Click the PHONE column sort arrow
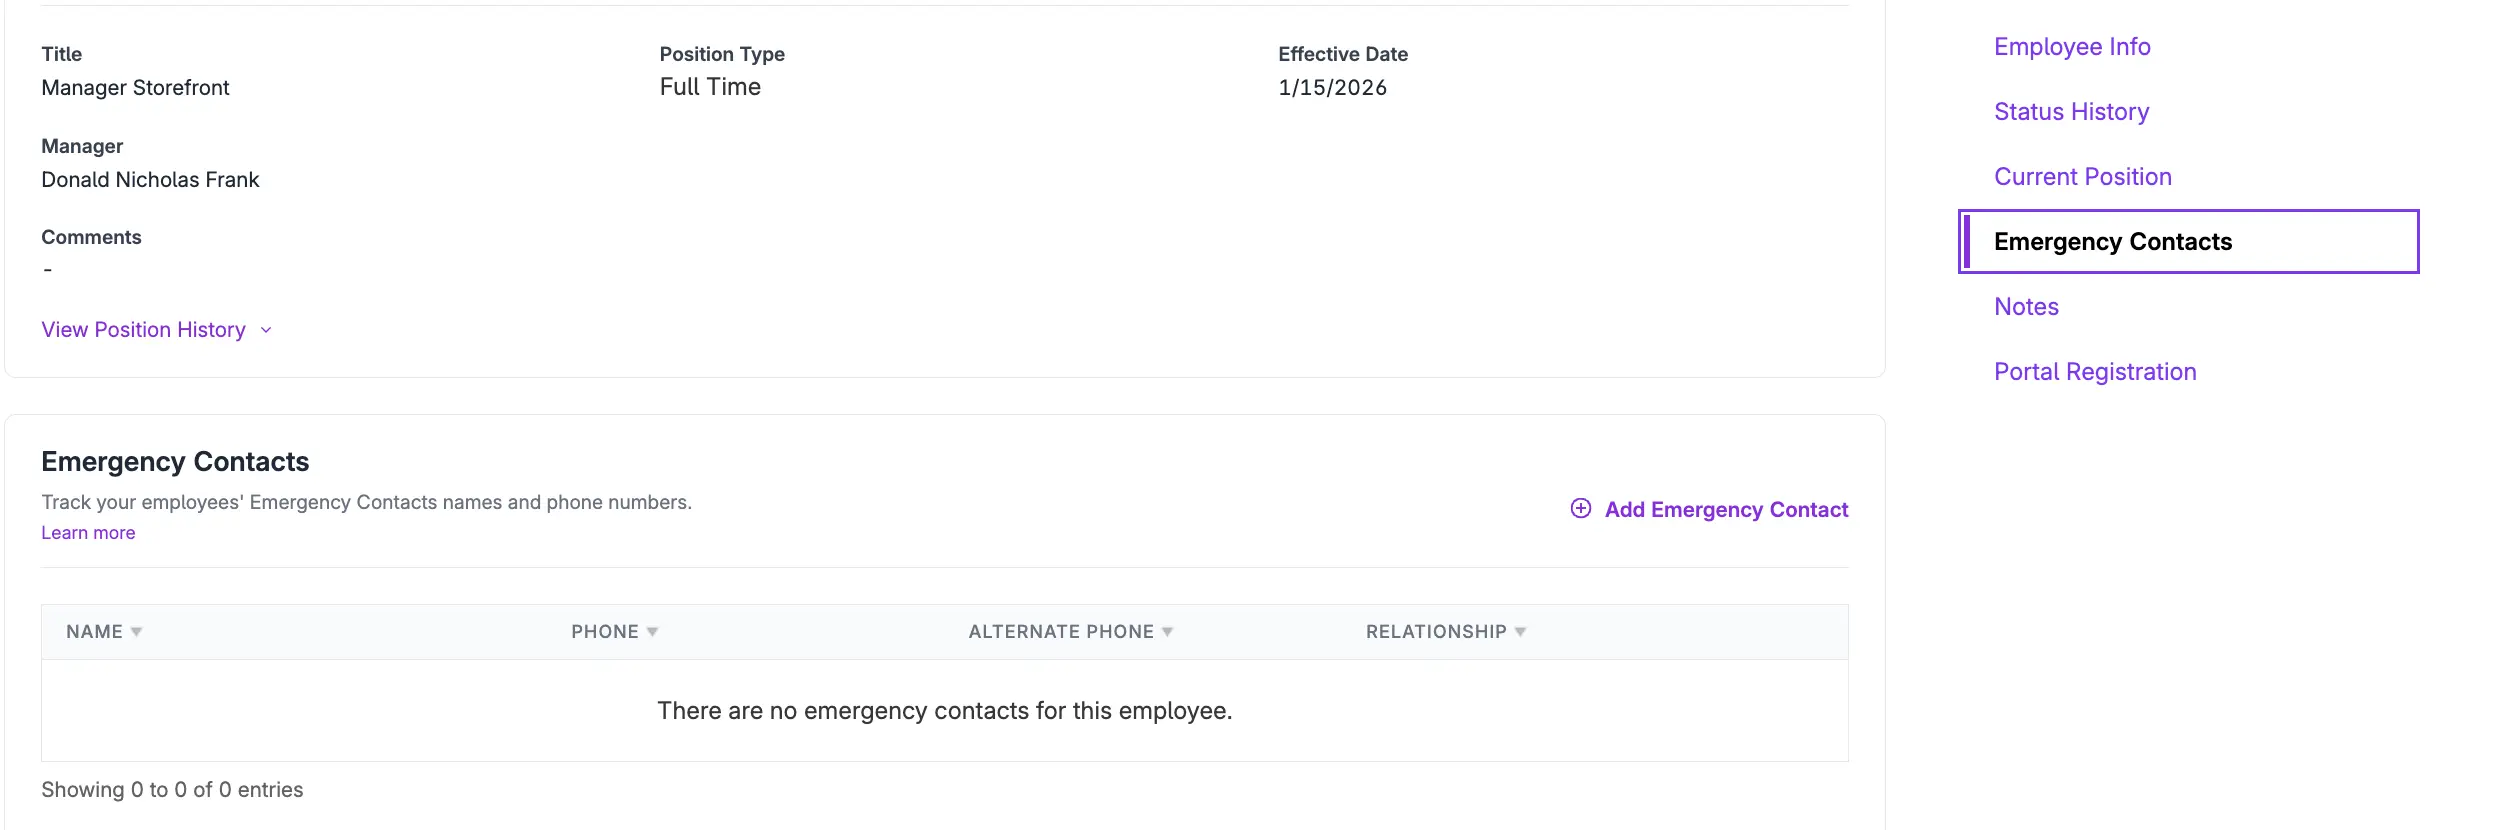Viewport: 2502px width, 830px height. [653, 631]
